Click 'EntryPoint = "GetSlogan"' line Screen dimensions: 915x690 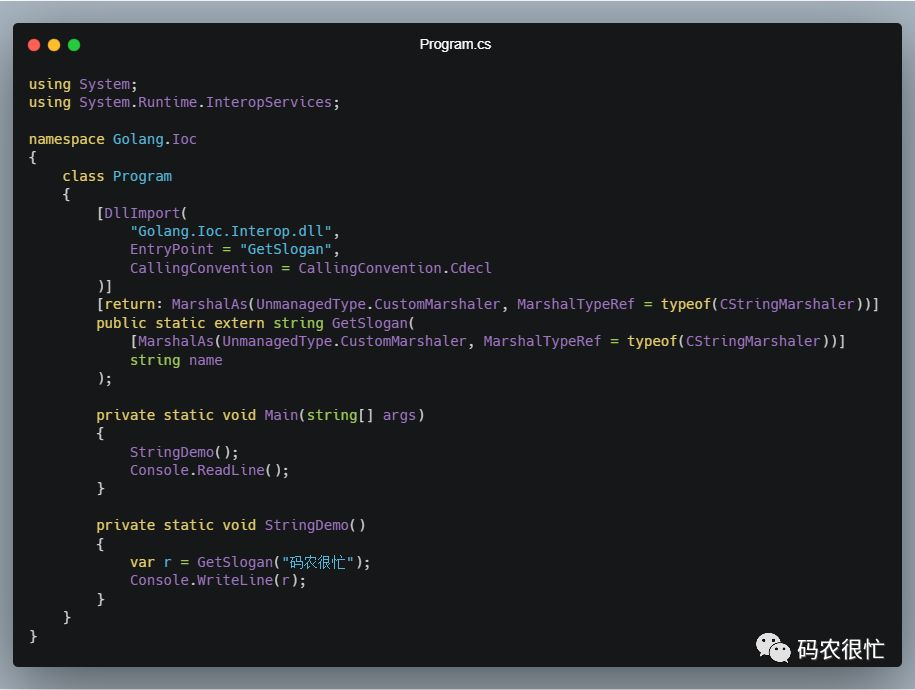235,249
